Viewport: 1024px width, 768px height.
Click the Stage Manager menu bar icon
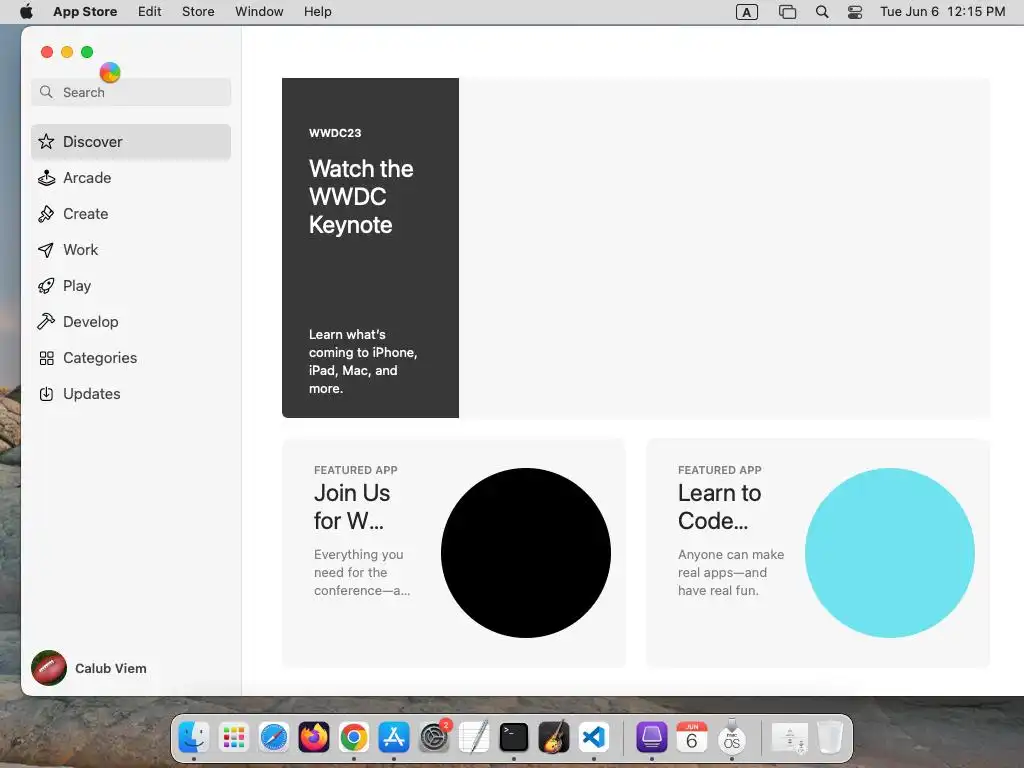tap(788, 12)
